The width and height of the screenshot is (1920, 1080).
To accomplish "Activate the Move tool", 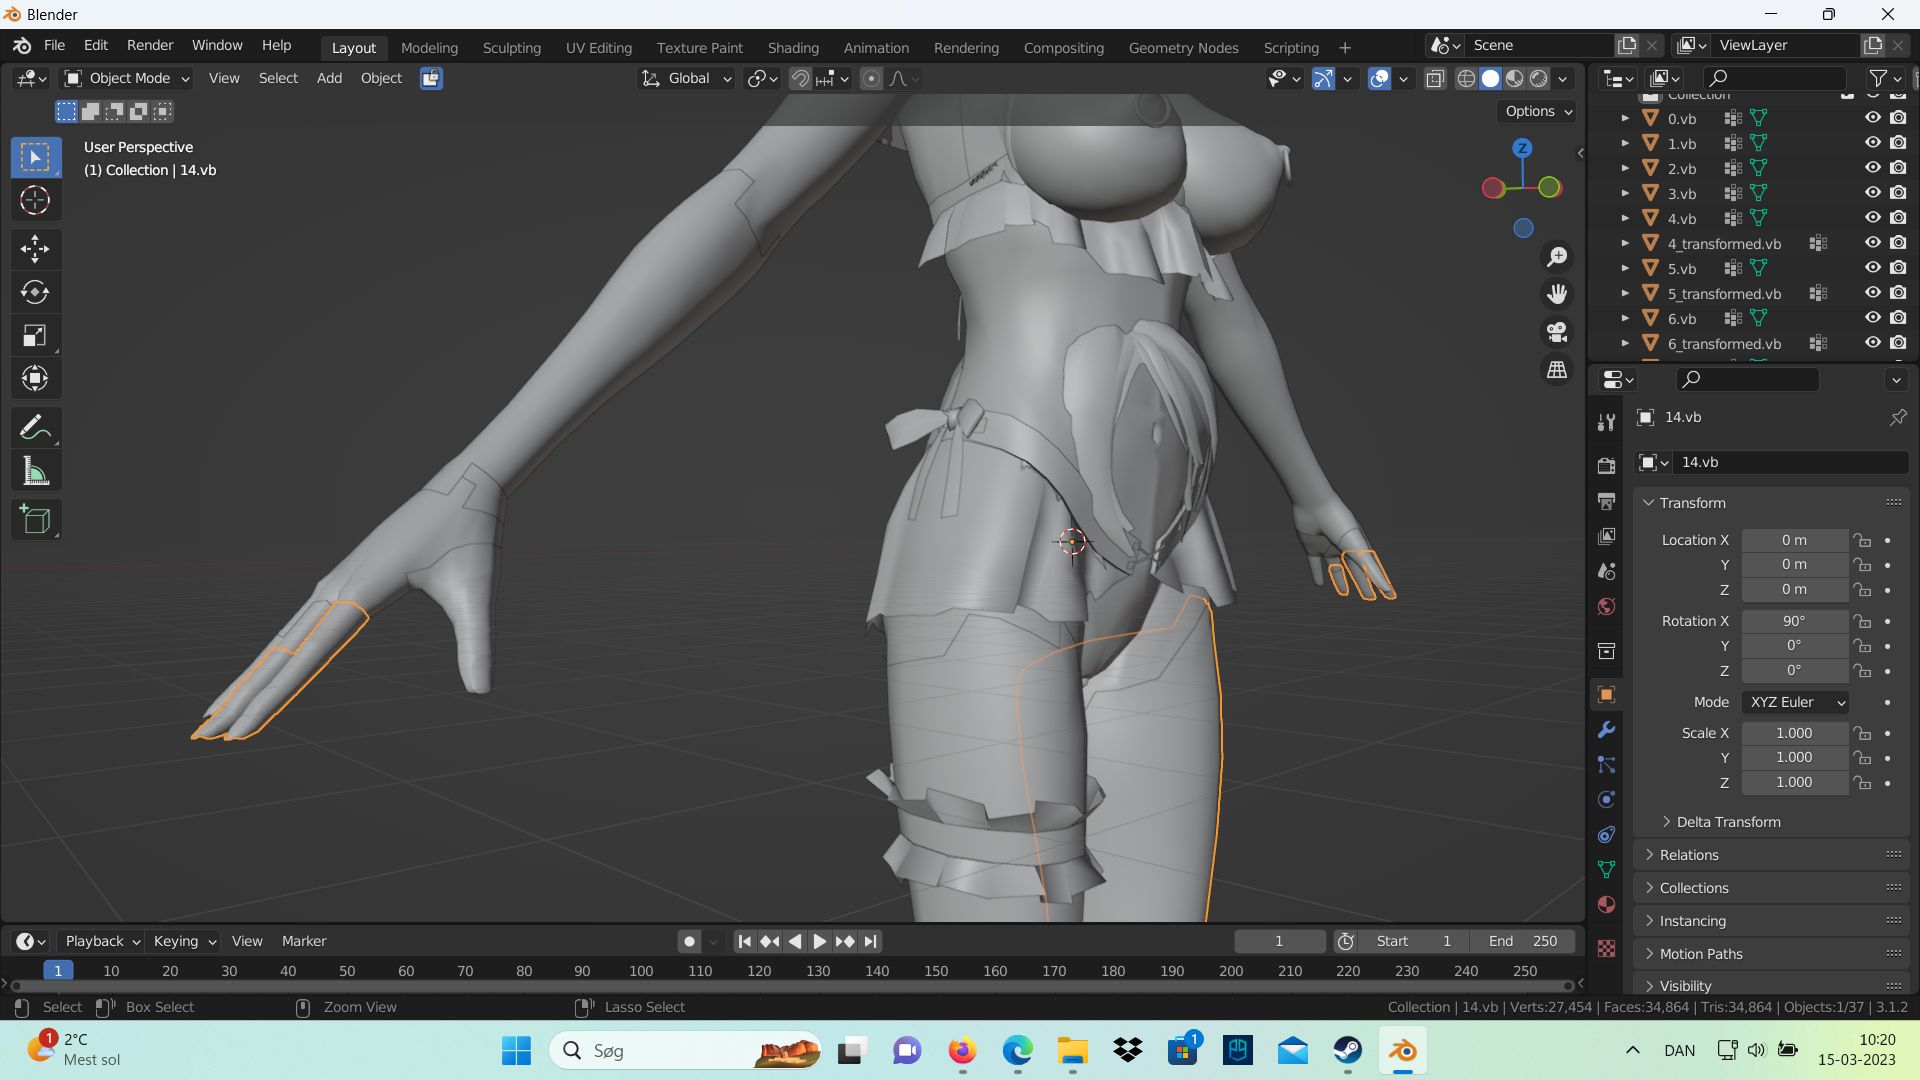I will click(x=35, y=249).
